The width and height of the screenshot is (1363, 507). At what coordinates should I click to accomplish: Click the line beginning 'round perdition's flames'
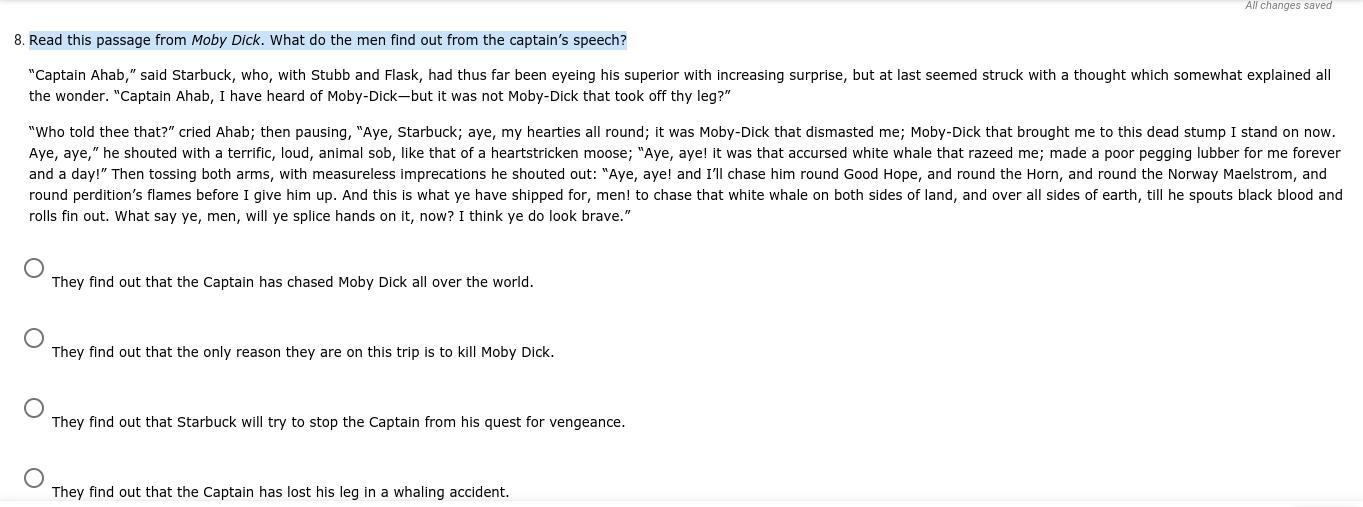pyautogui.click(x=686, y=195)
